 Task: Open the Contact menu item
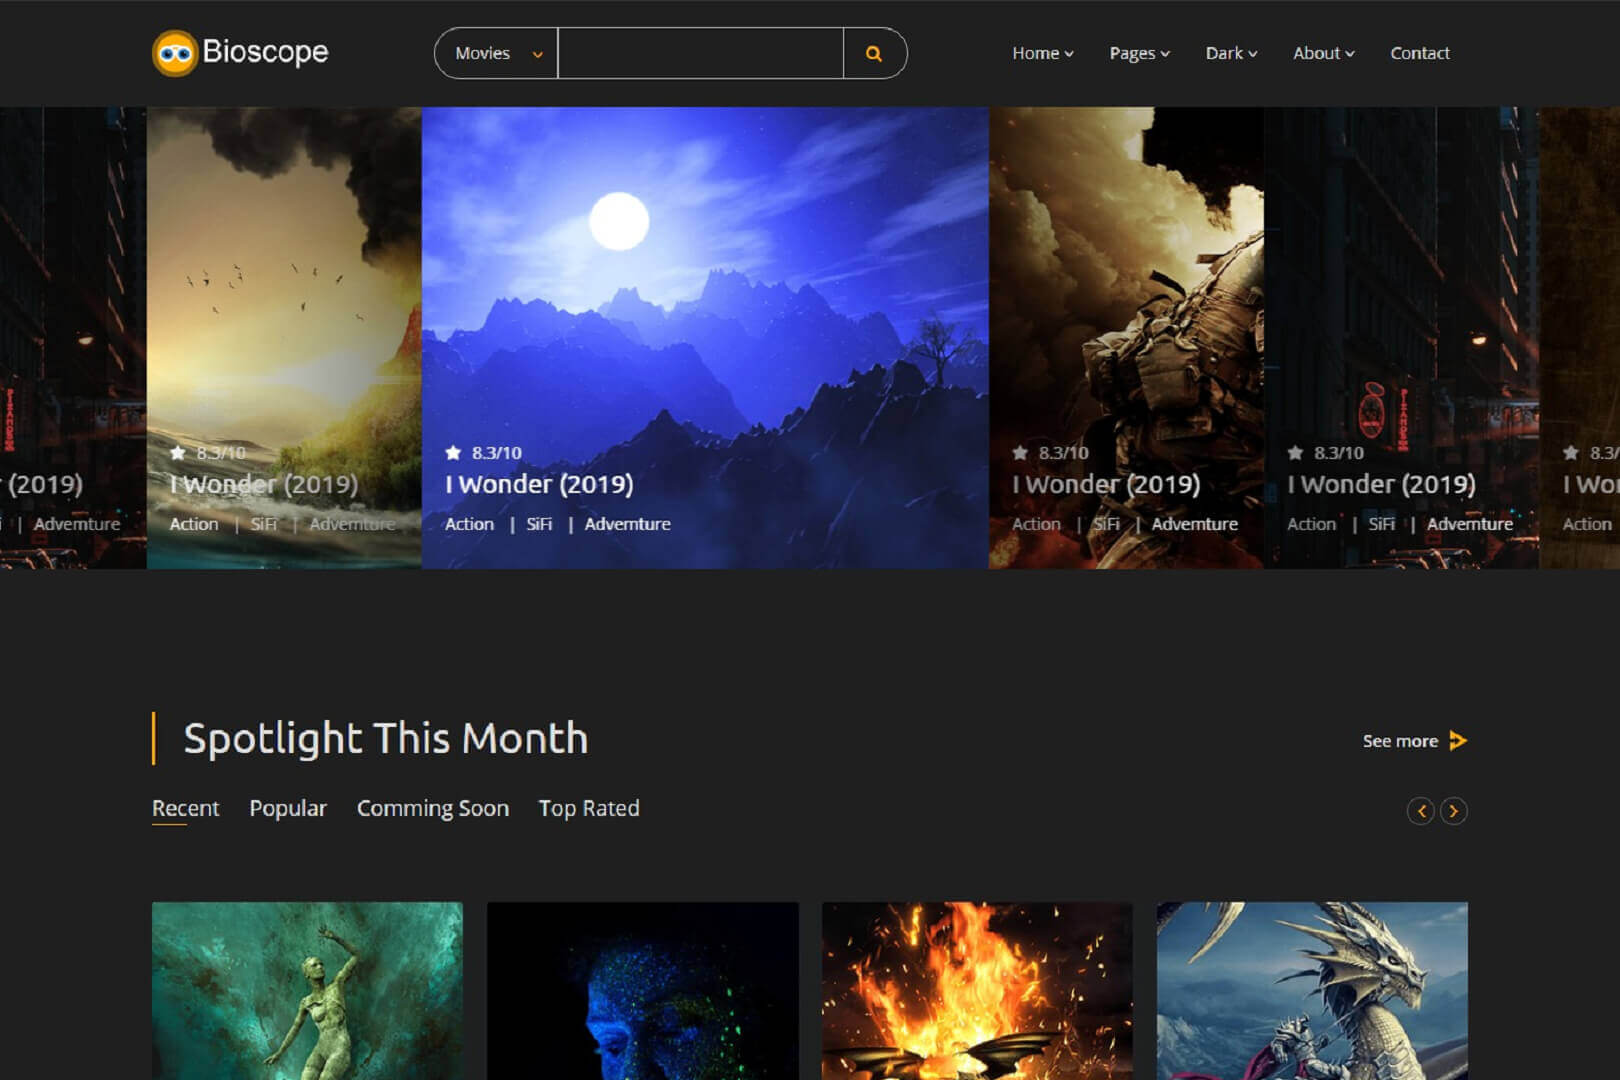point(1419,53)
